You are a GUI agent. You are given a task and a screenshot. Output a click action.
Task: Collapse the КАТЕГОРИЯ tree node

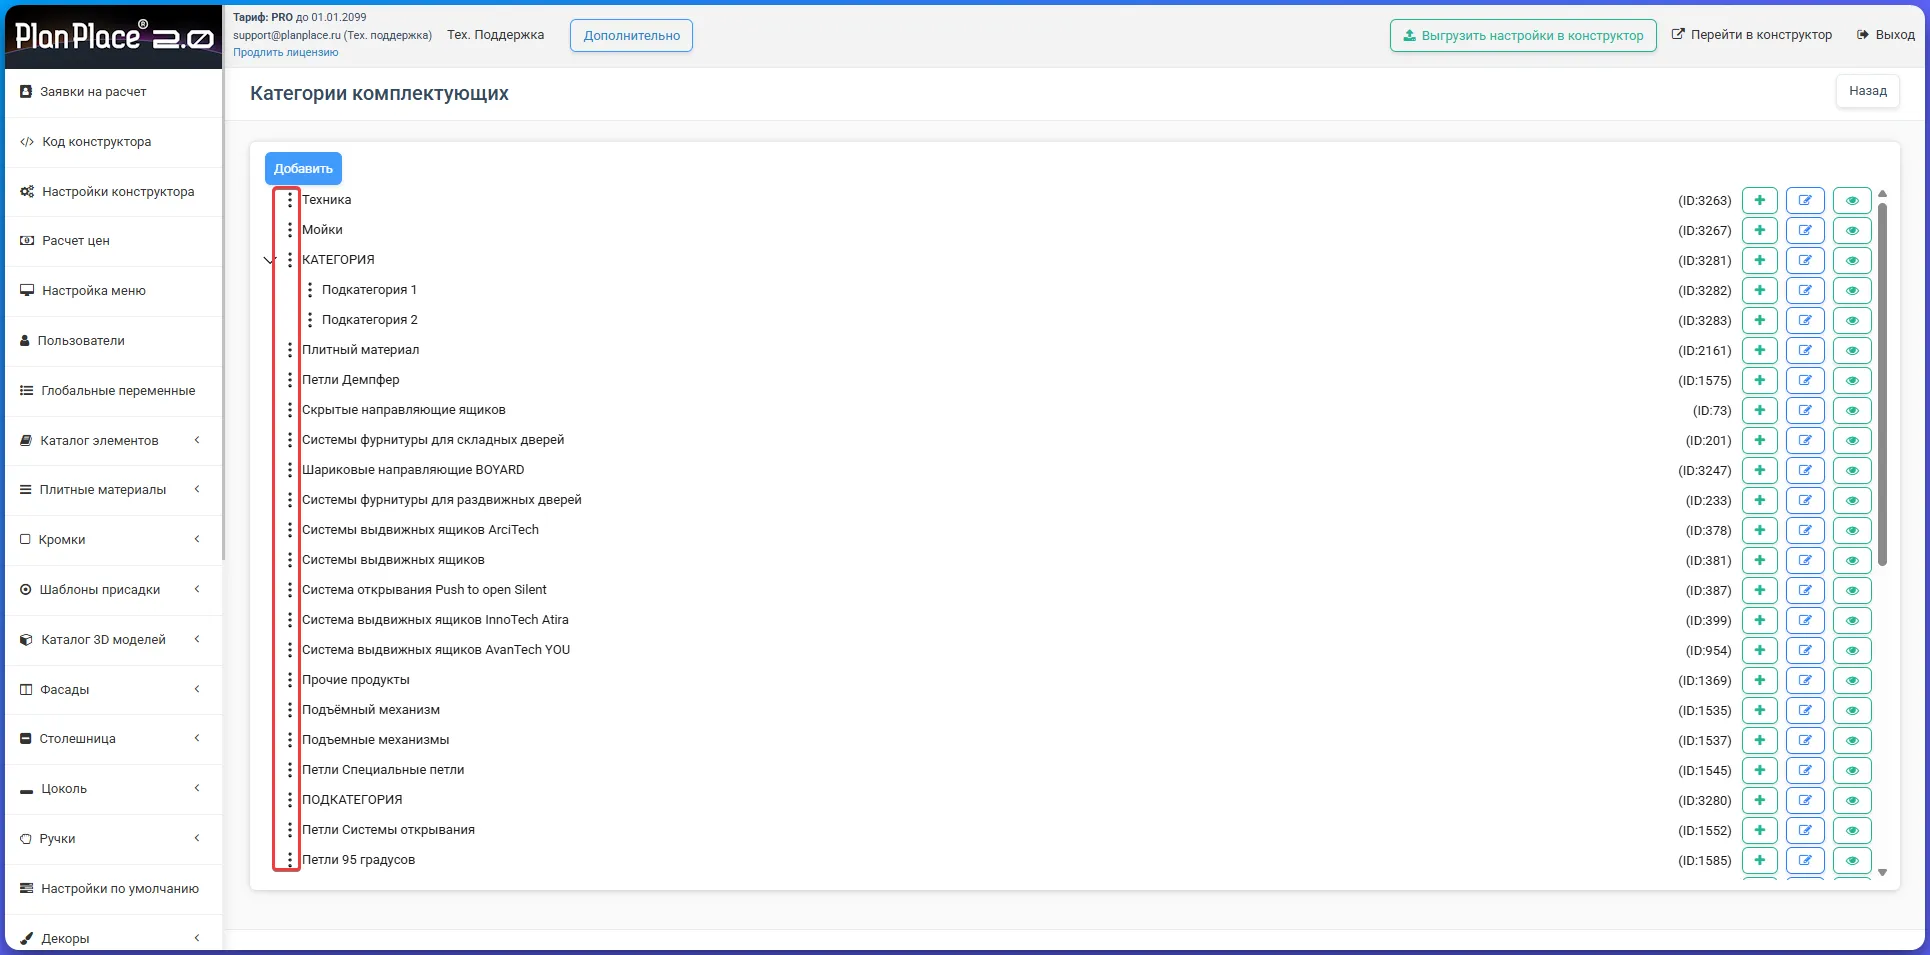pyautogui.click(x=269, y=260)
